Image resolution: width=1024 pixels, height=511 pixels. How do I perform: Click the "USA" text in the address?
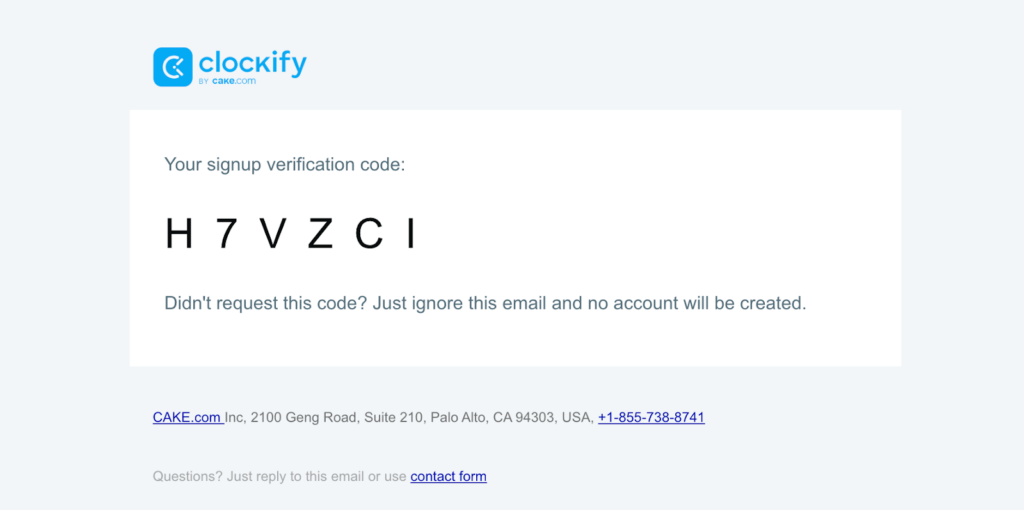coord(576,417)
